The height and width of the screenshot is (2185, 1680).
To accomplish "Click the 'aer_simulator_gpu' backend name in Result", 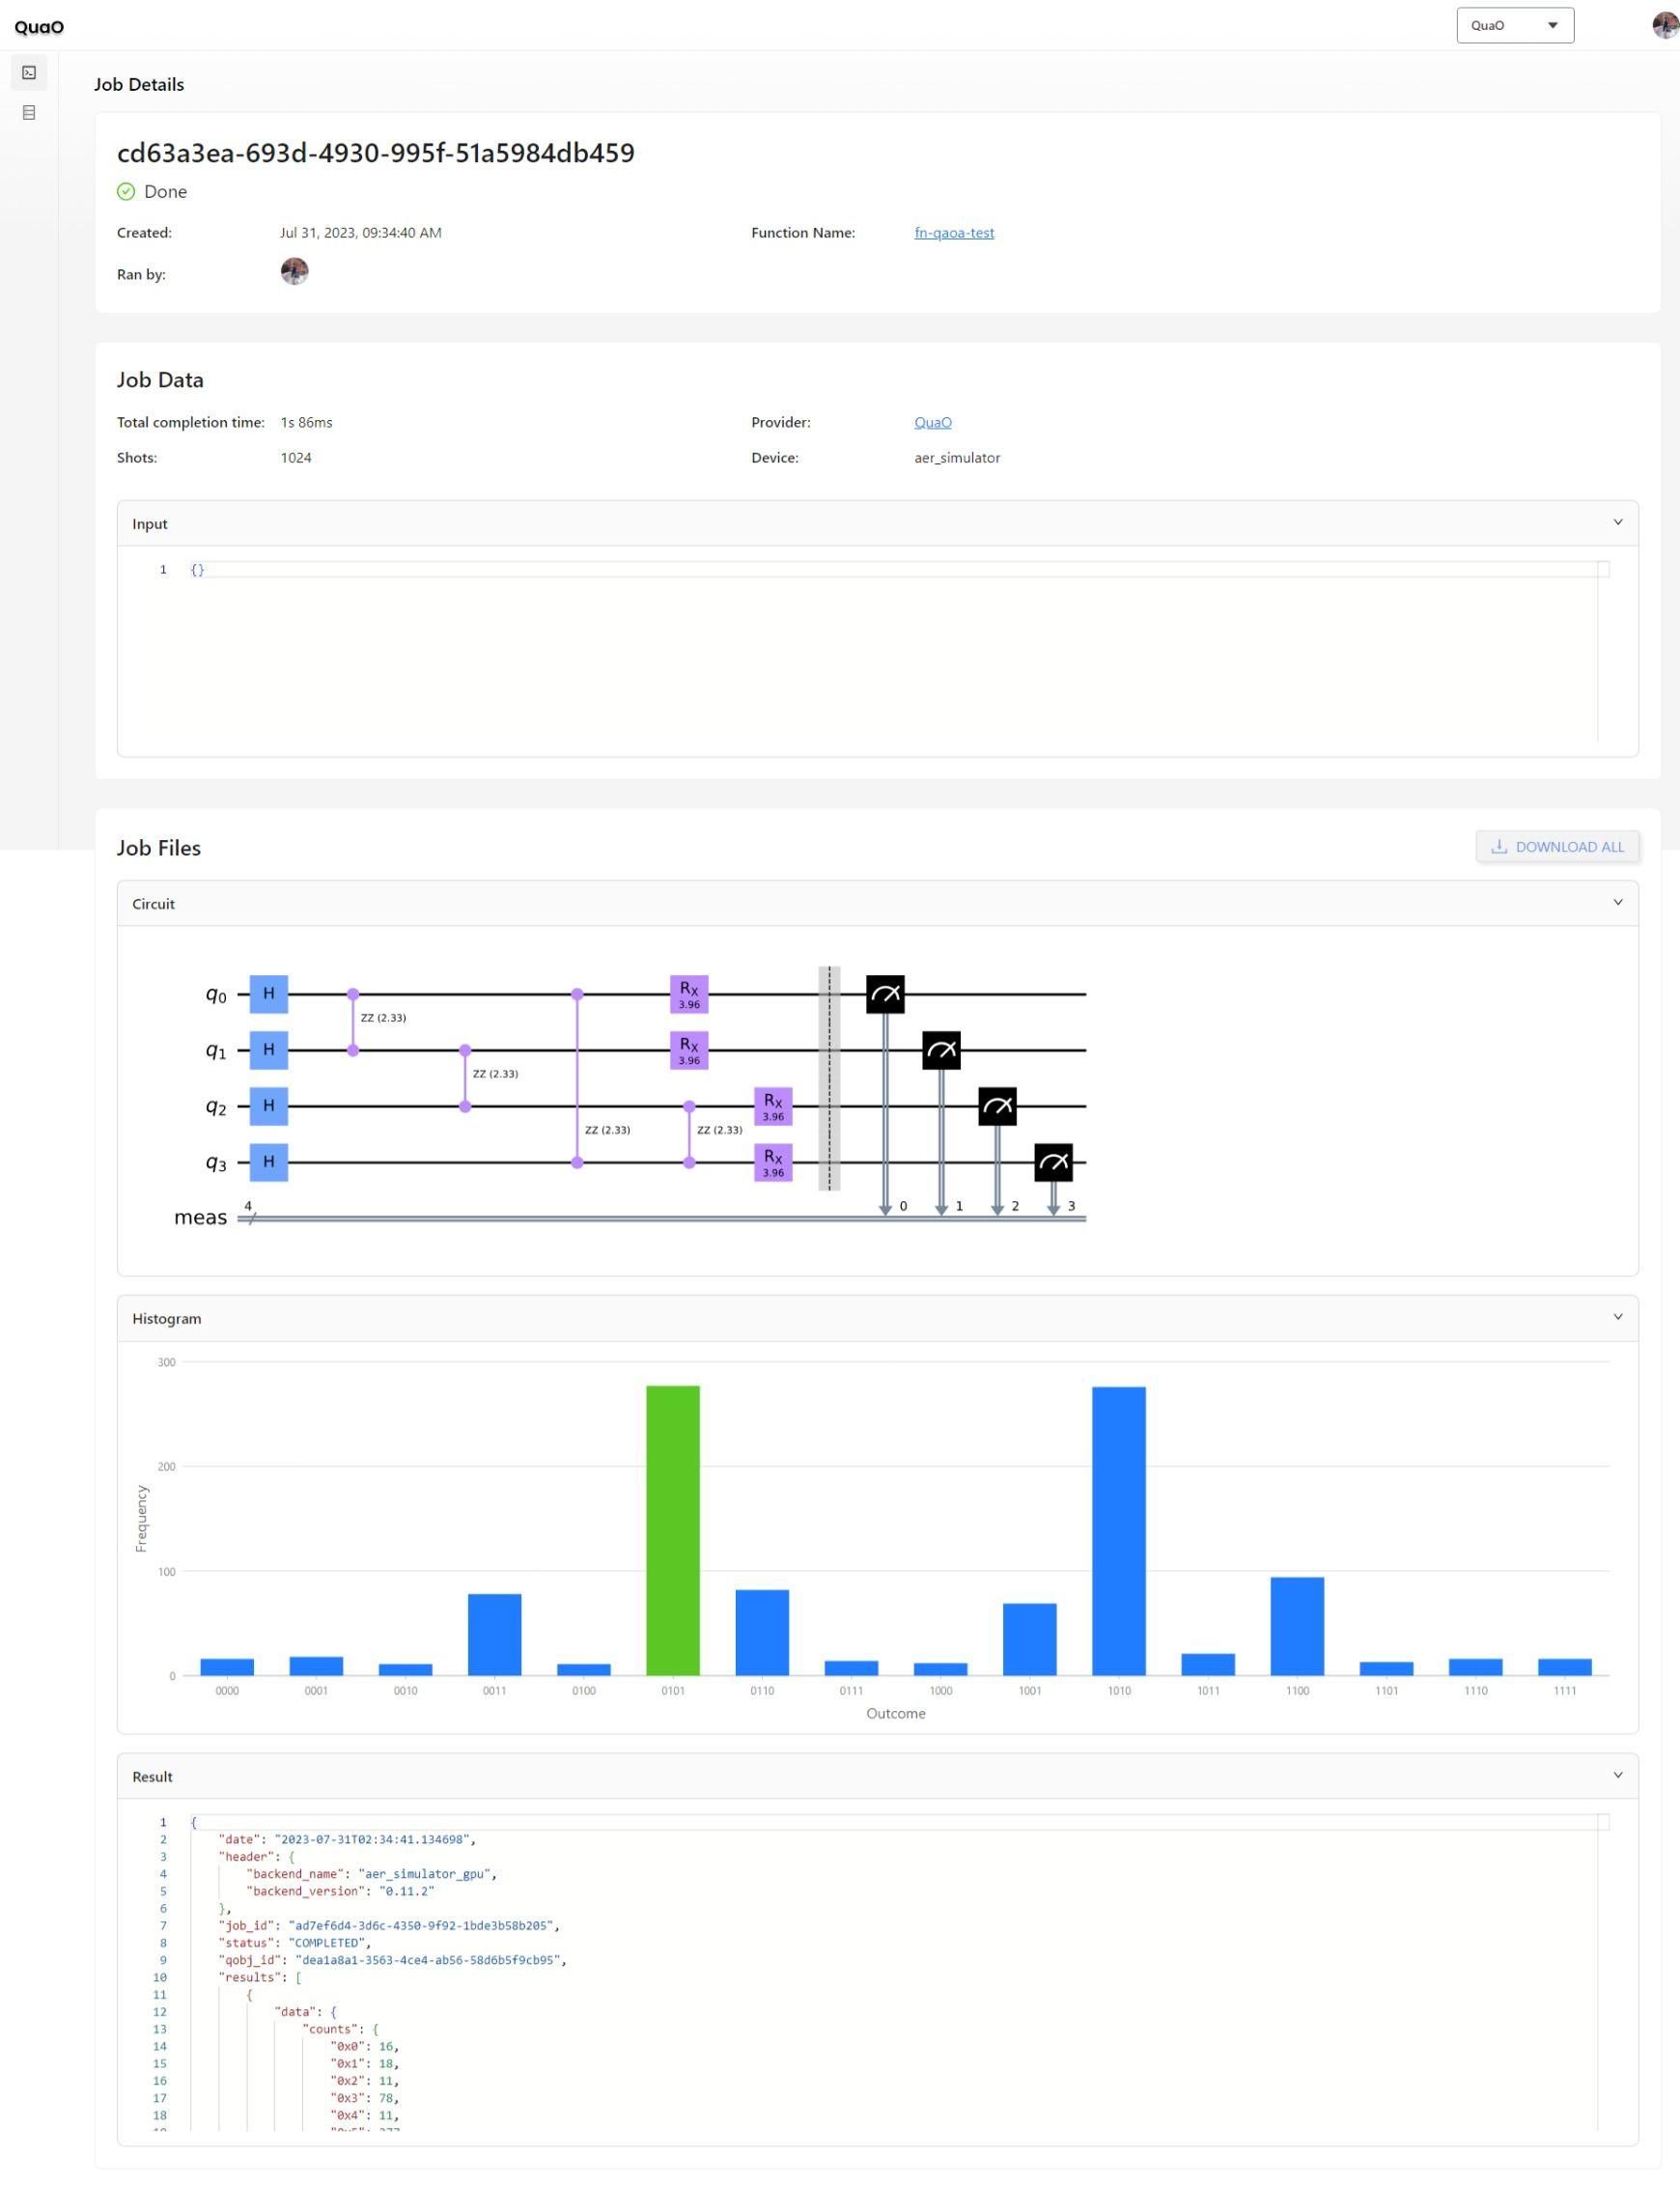I will (427, 1873).
